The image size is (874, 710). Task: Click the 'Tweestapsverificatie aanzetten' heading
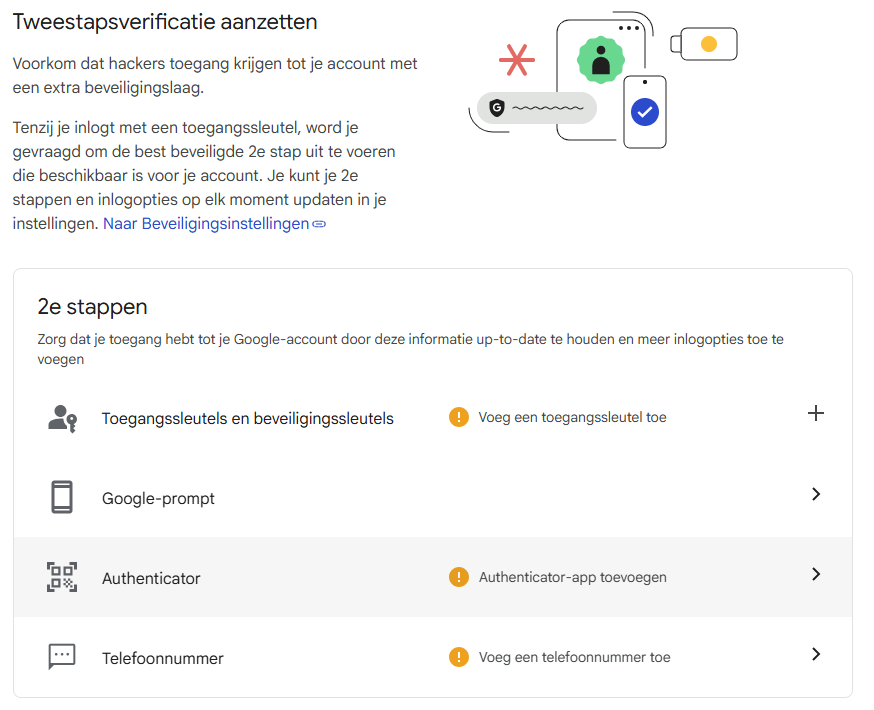[165, 22]
